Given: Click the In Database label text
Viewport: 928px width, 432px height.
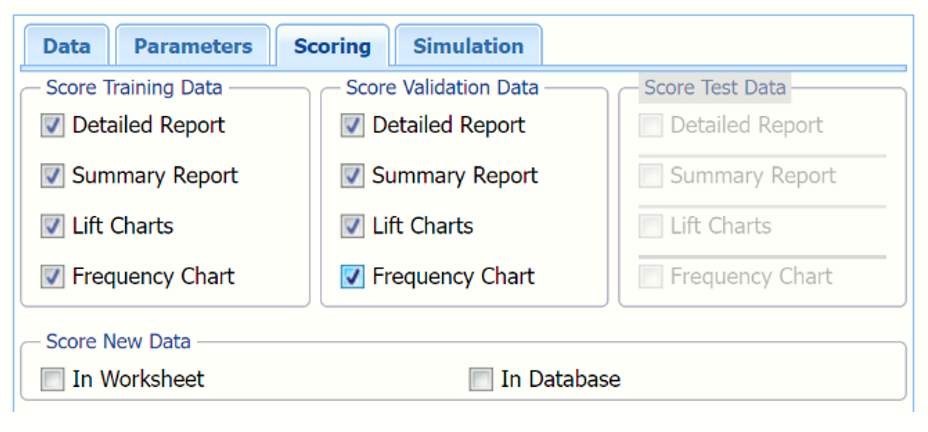Looking at the screenshot, I should pos(560,380).
